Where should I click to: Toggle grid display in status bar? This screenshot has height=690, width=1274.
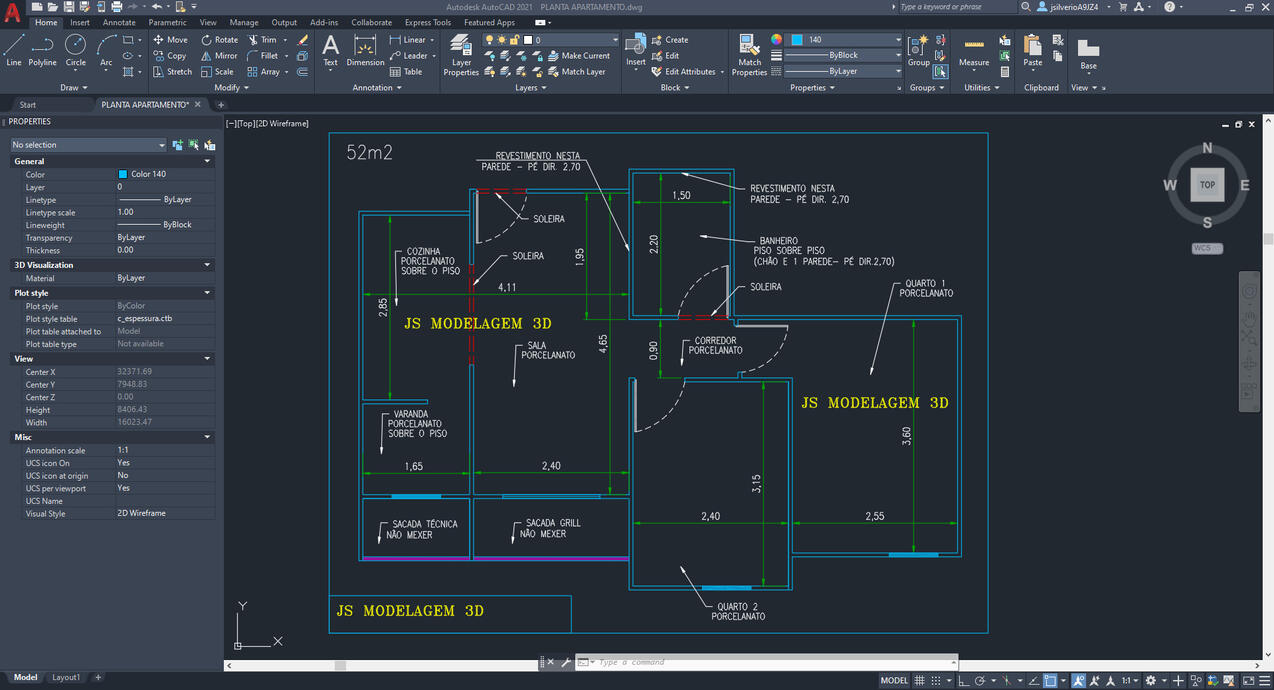coord(920,680)
